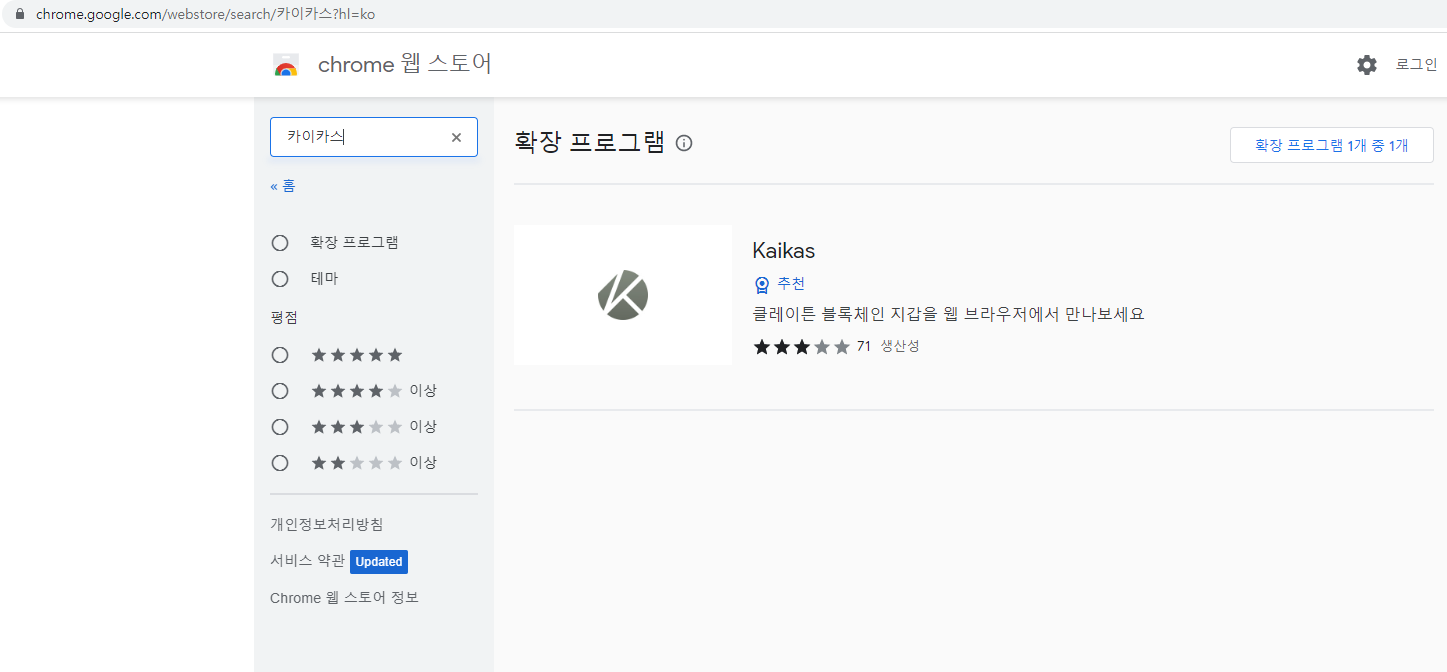Choose the 4-star 이상 rating filter
The image size is (1447, 672).
[x=279, y=390]
